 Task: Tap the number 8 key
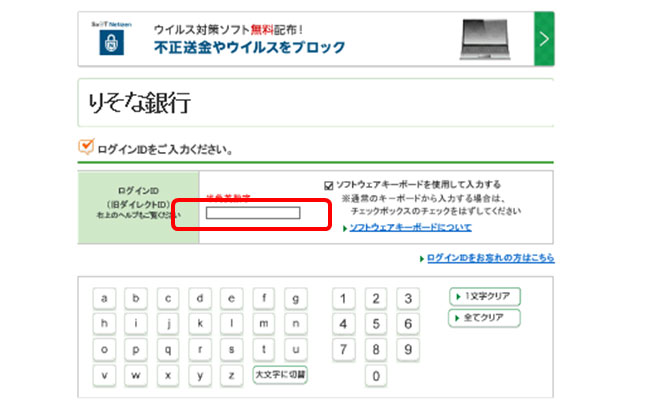coord(376,350)
